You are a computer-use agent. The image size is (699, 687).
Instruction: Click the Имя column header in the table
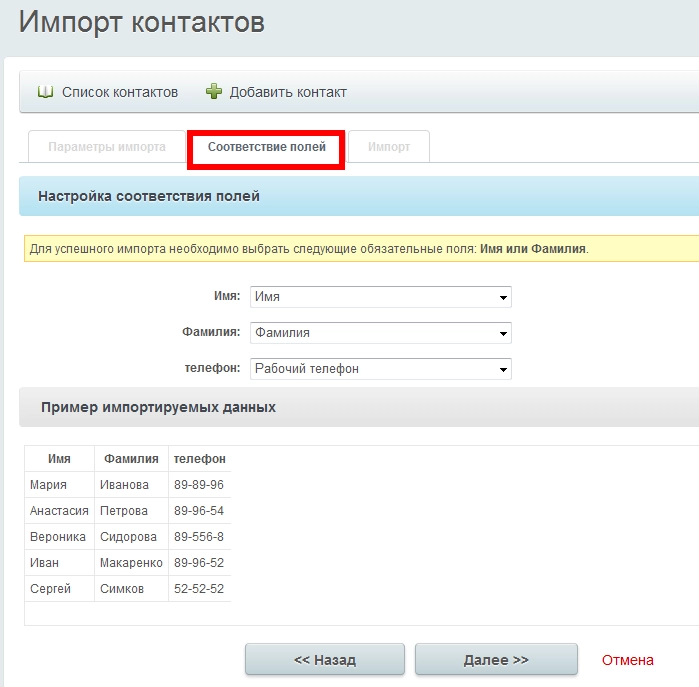pyautogui.click(x=59, y=459)
